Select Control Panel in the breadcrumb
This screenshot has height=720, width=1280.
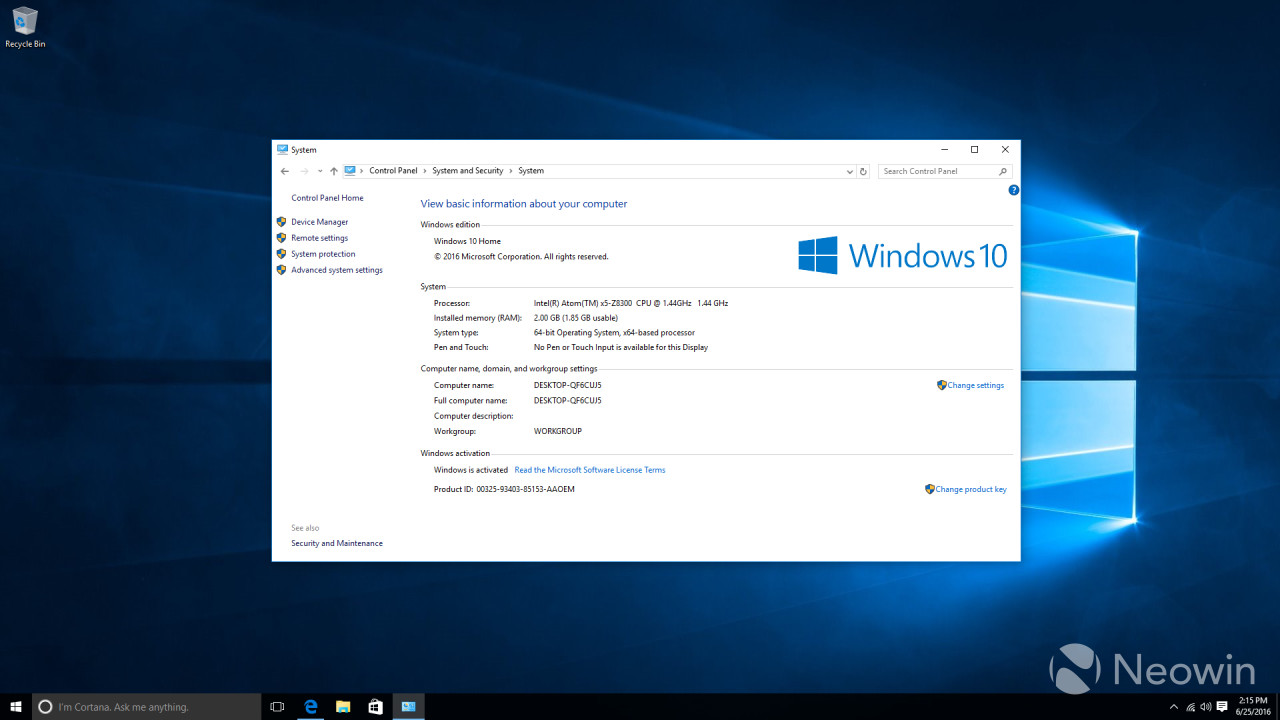coord(393,171)
